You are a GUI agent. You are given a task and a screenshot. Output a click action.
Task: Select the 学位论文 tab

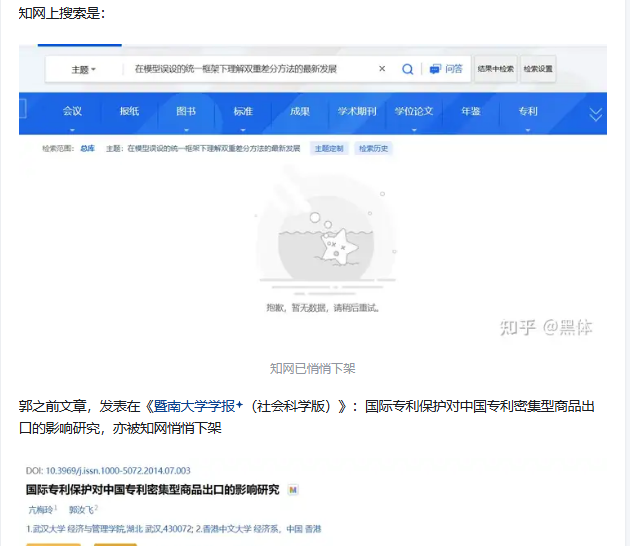click(x=414, y=111)
